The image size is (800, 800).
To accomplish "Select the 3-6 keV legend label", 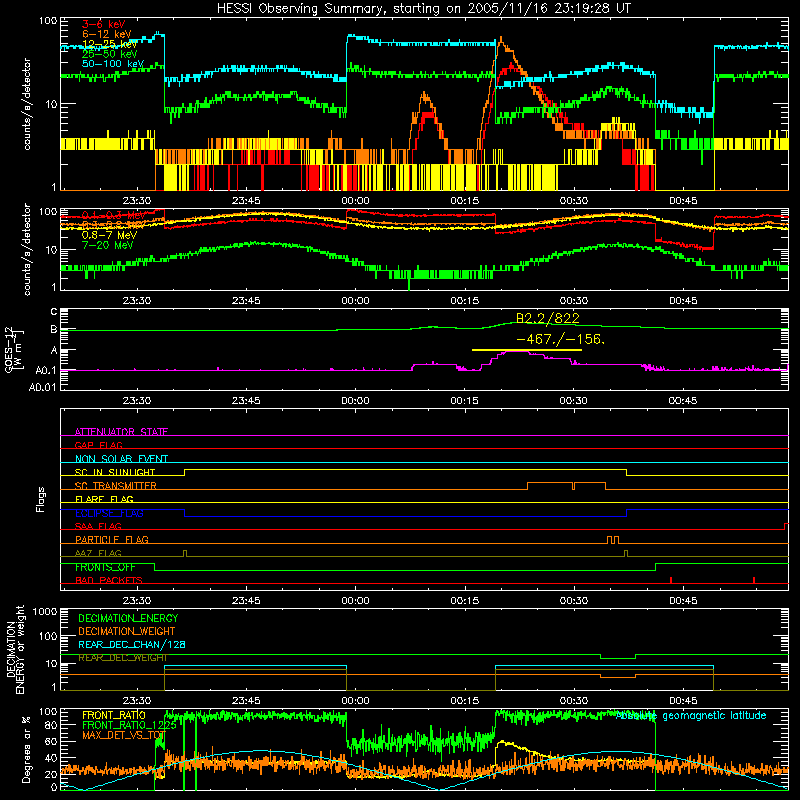I will [104, 24].
